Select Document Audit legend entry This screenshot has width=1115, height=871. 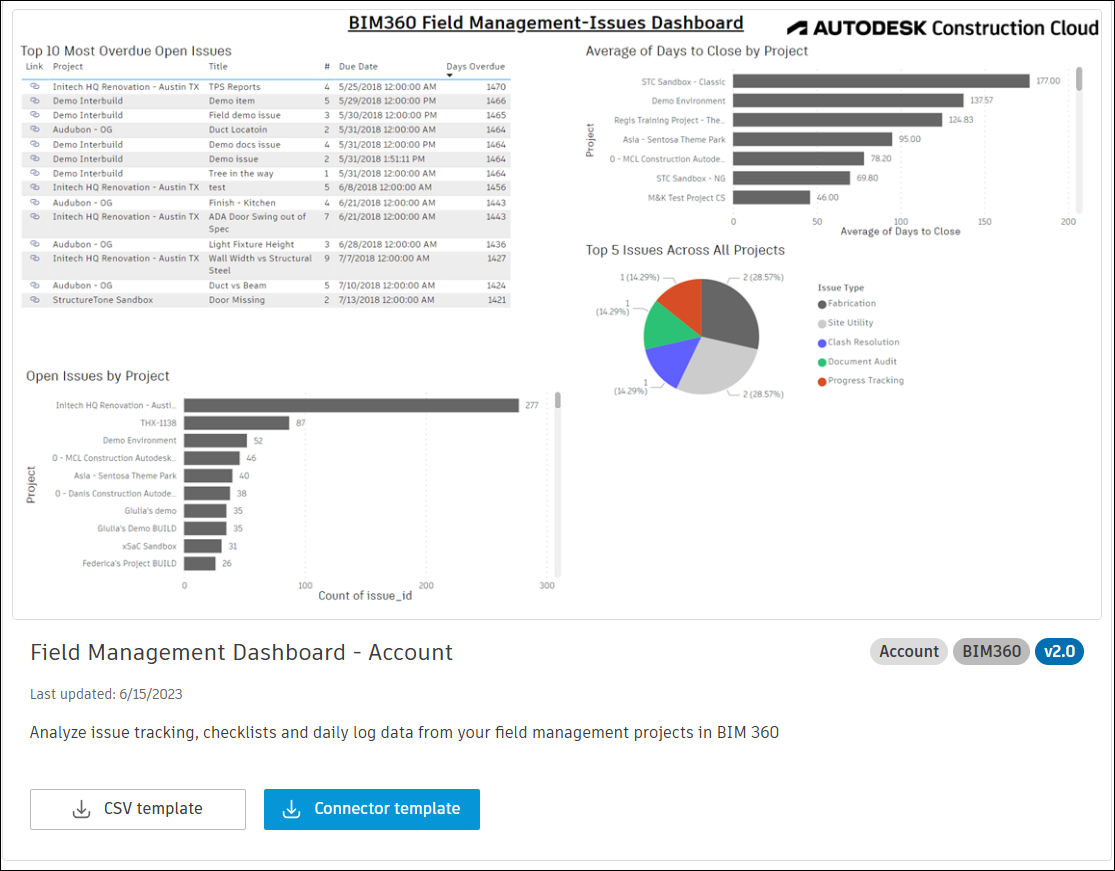click(857, 361)
